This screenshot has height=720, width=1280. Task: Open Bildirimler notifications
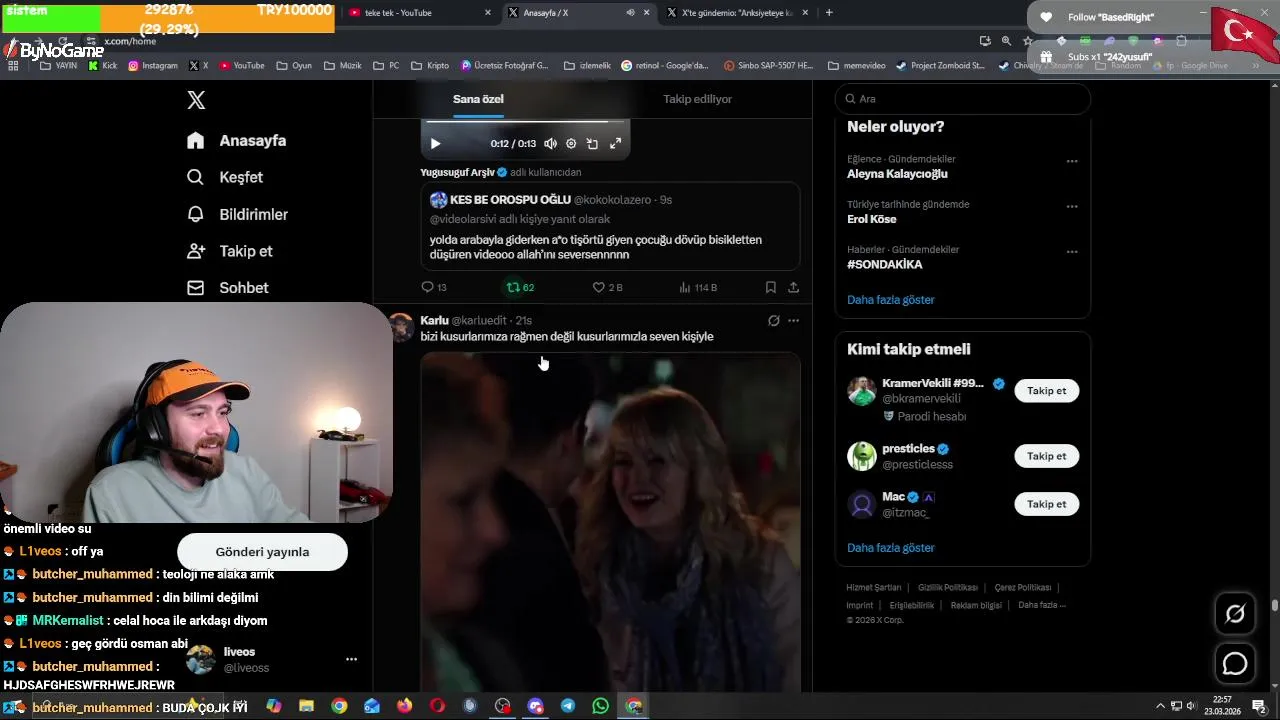click(x=237, y=214)
